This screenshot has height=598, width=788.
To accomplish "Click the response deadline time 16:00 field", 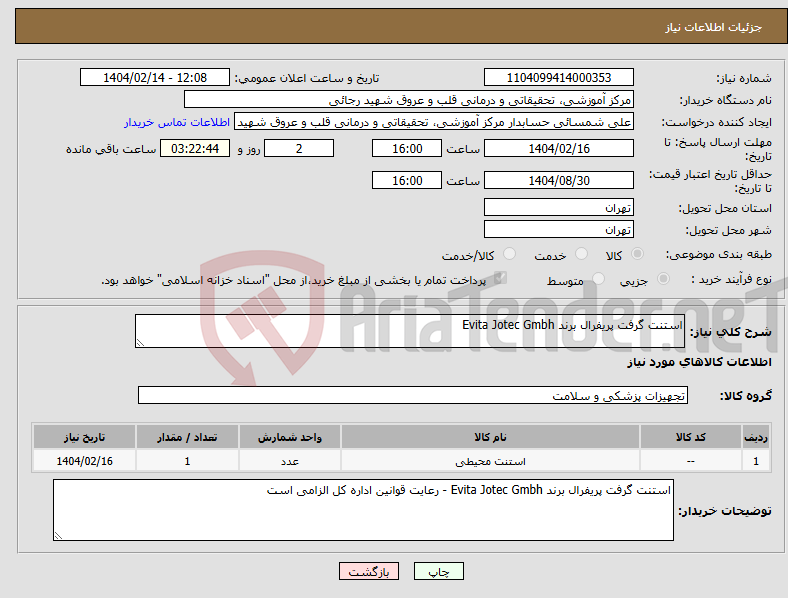I will pos(407,148).
